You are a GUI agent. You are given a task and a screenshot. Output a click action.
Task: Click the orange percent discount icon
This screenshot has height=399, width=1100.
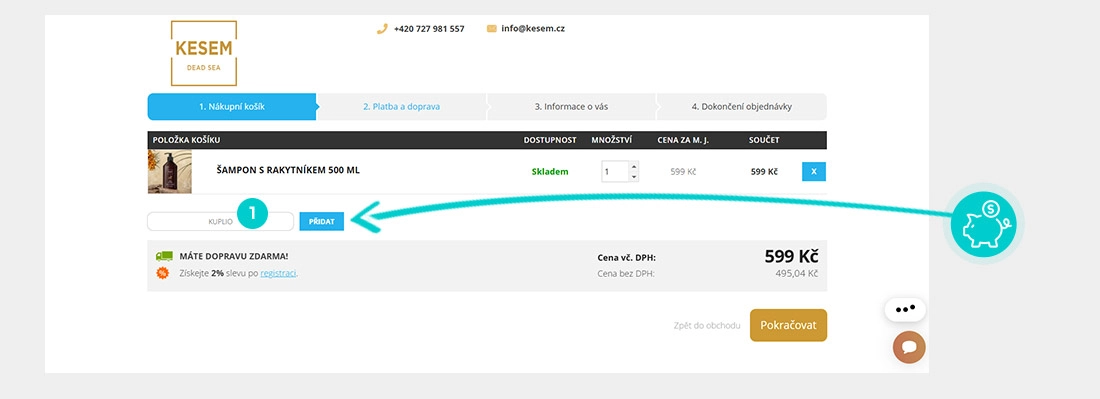[163, 273]
